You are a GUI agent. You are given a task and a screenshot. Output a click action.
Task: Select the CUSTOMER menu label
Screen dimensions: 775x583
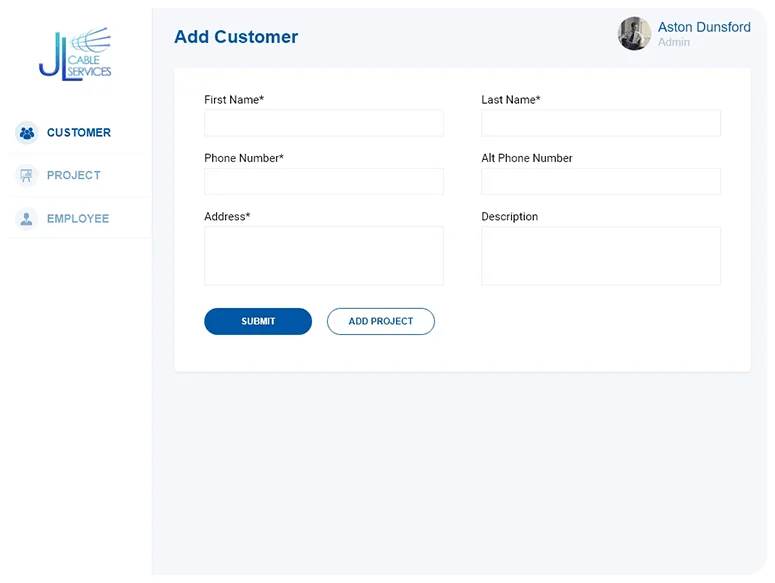click(x=79, y=132)
